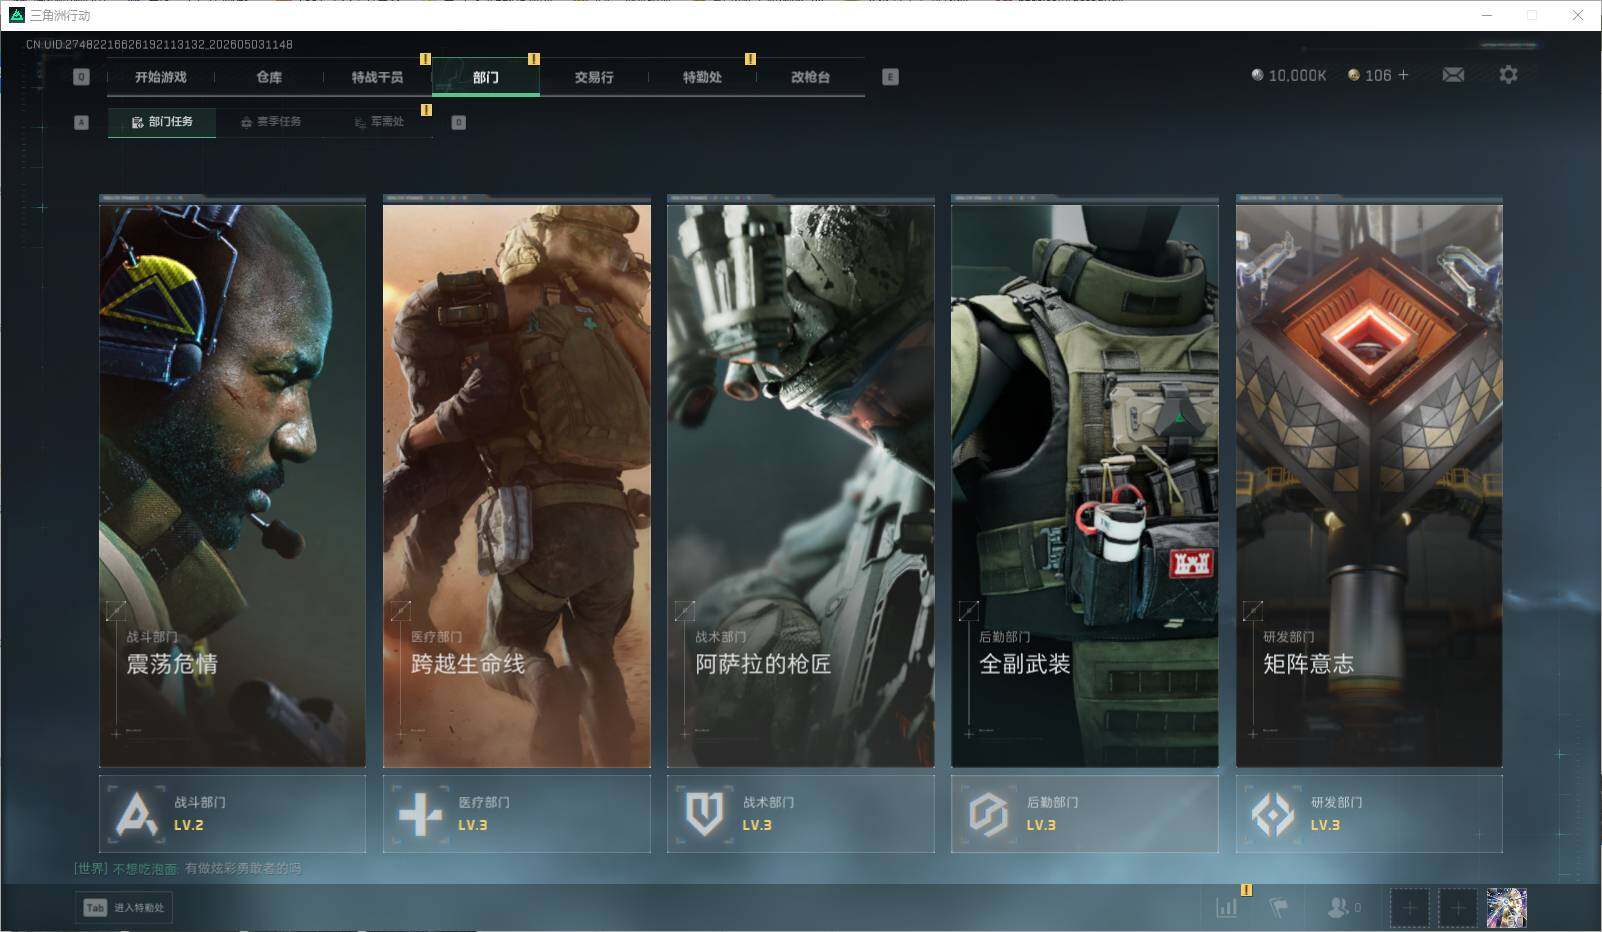1602x932 pixels.
Task: Click the research department diamond logo
Action: tap(1273, 814)
